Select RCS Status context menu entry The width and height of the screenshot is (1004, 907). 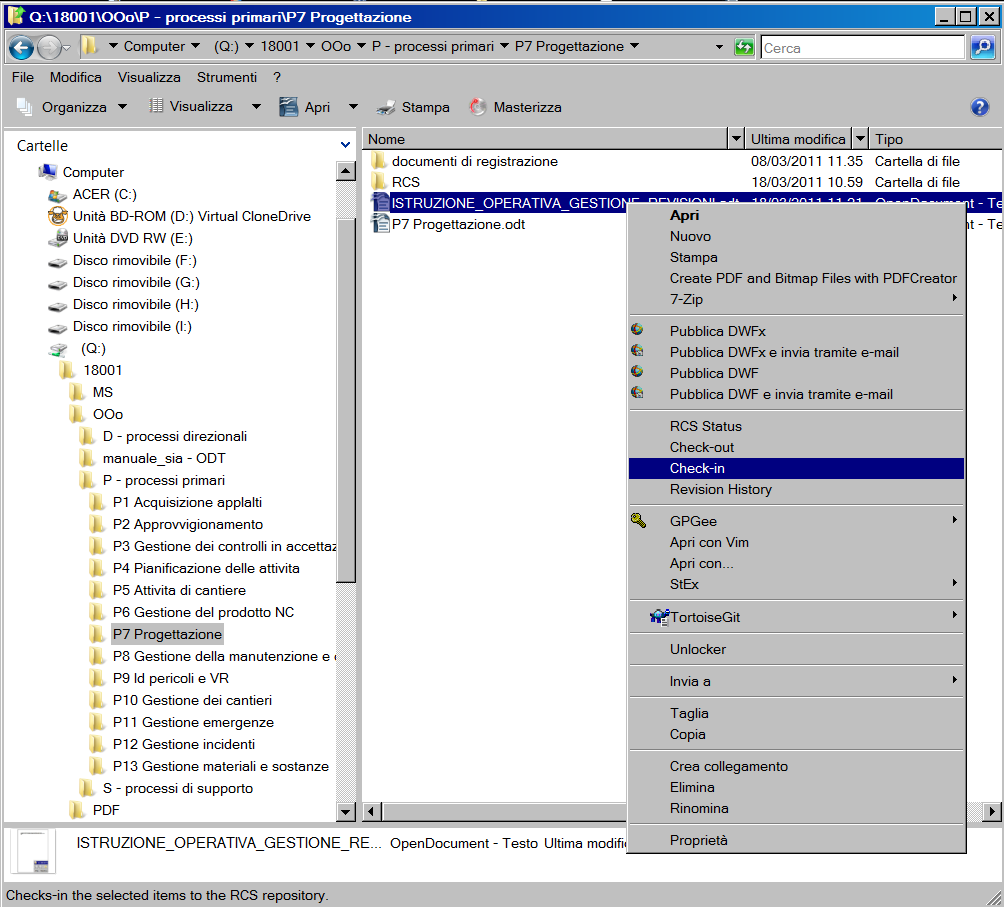(796, 426)
